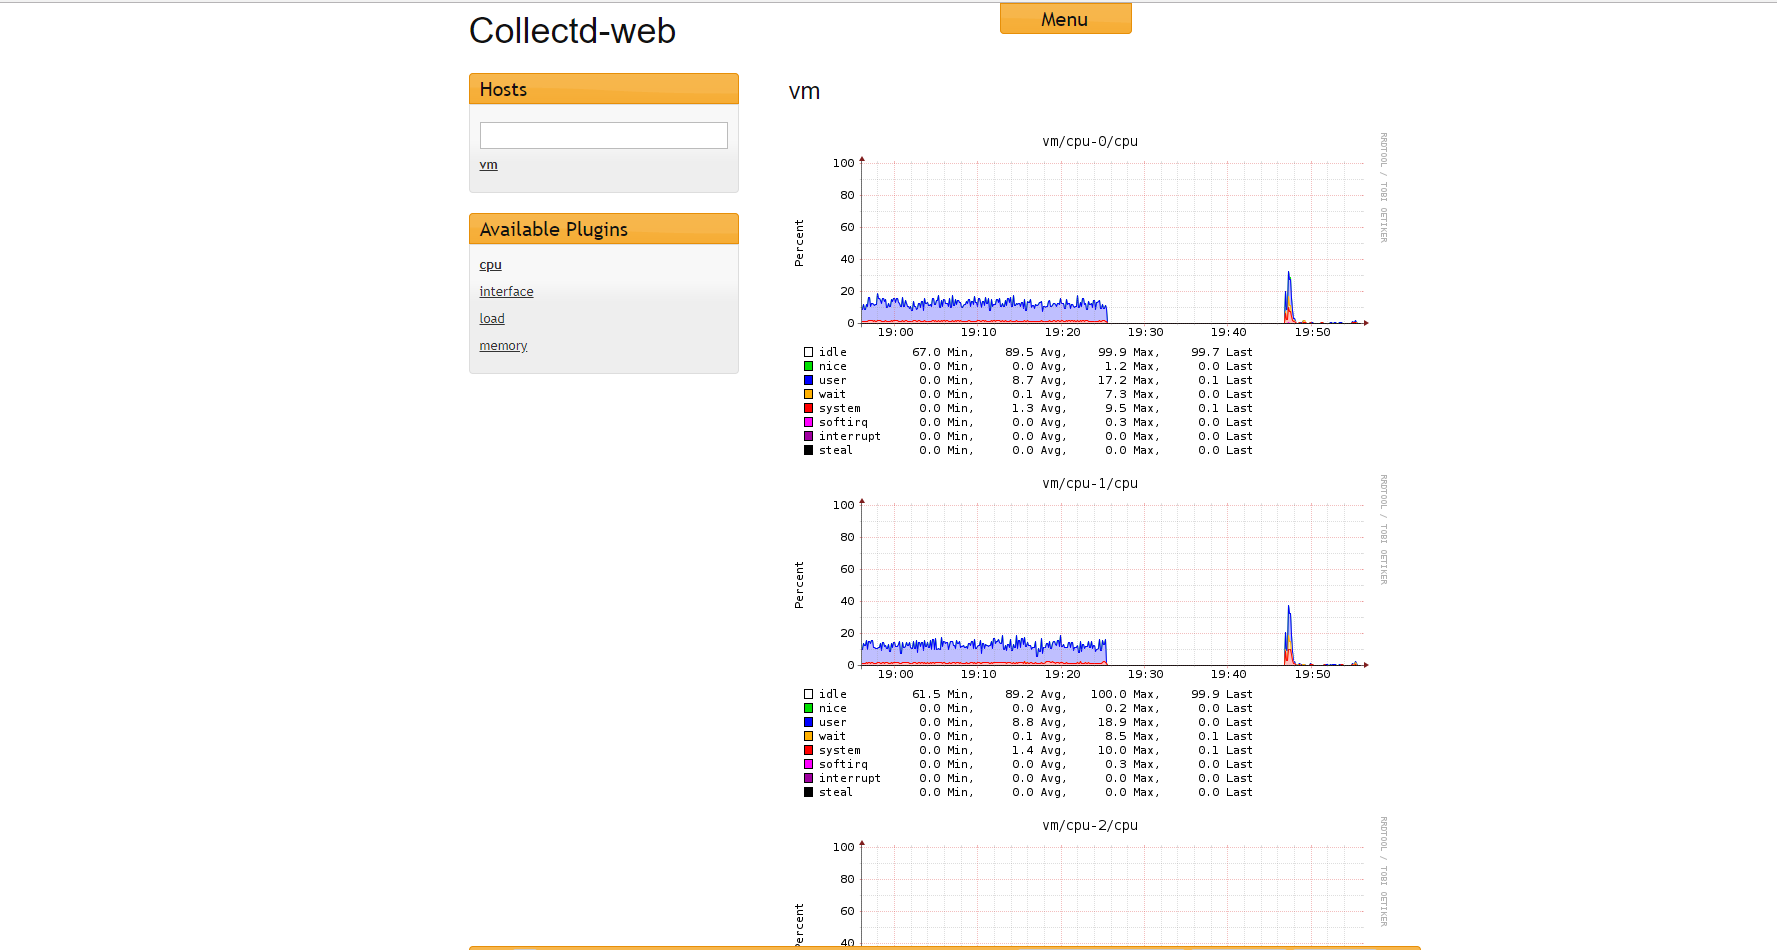
Task: Click the '89.5 Avg,' idle value in cpu-0
Action: 1036,352
